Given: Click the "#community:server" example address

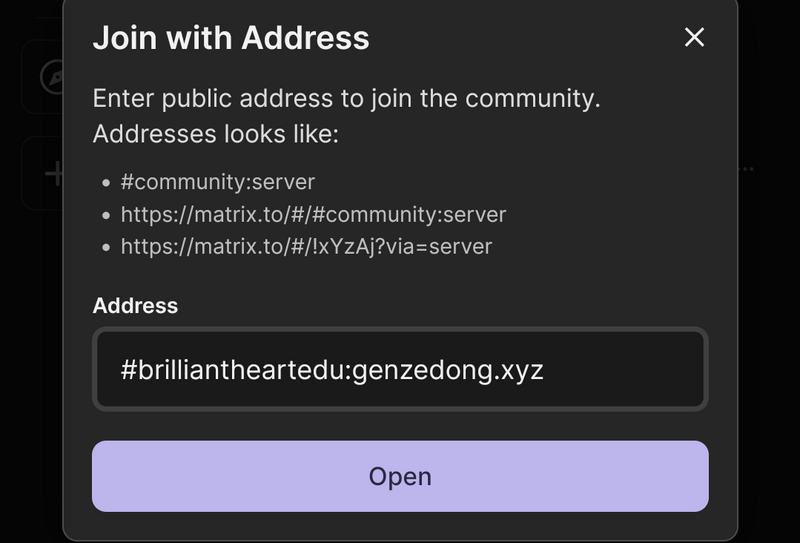Looking at the screenshot, I should coord(218,182).
